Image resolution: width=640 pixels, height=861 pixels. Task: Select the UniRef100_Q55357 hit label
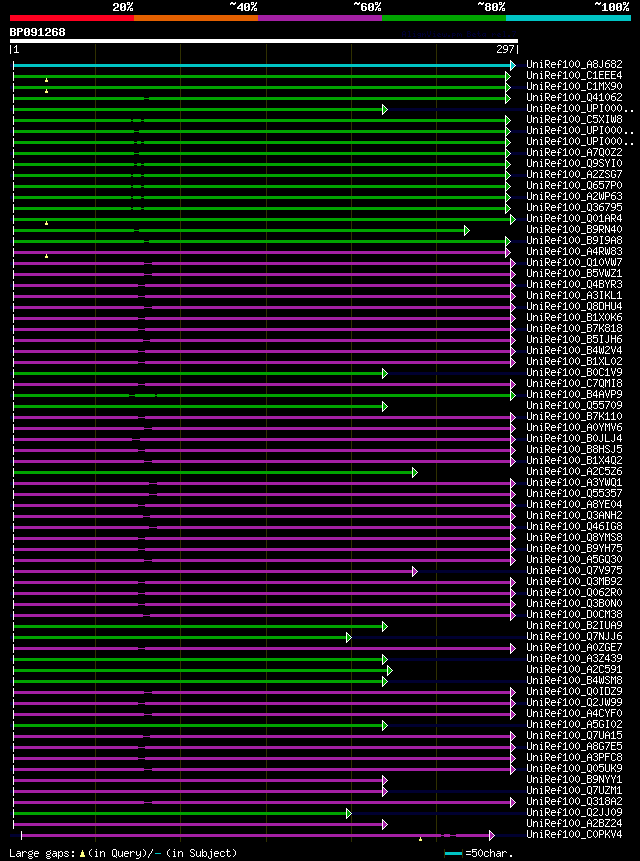point(574,494)
